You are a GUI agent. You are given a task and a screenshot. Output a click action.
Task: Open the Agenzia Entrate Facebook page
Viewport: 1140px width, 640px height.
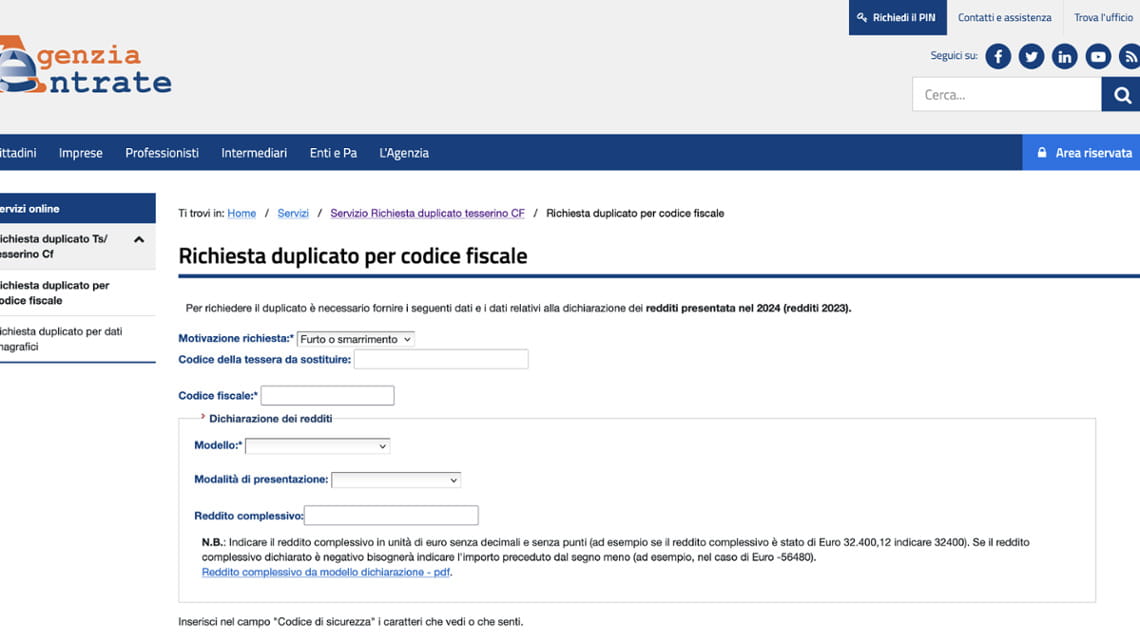coord(997,56)
